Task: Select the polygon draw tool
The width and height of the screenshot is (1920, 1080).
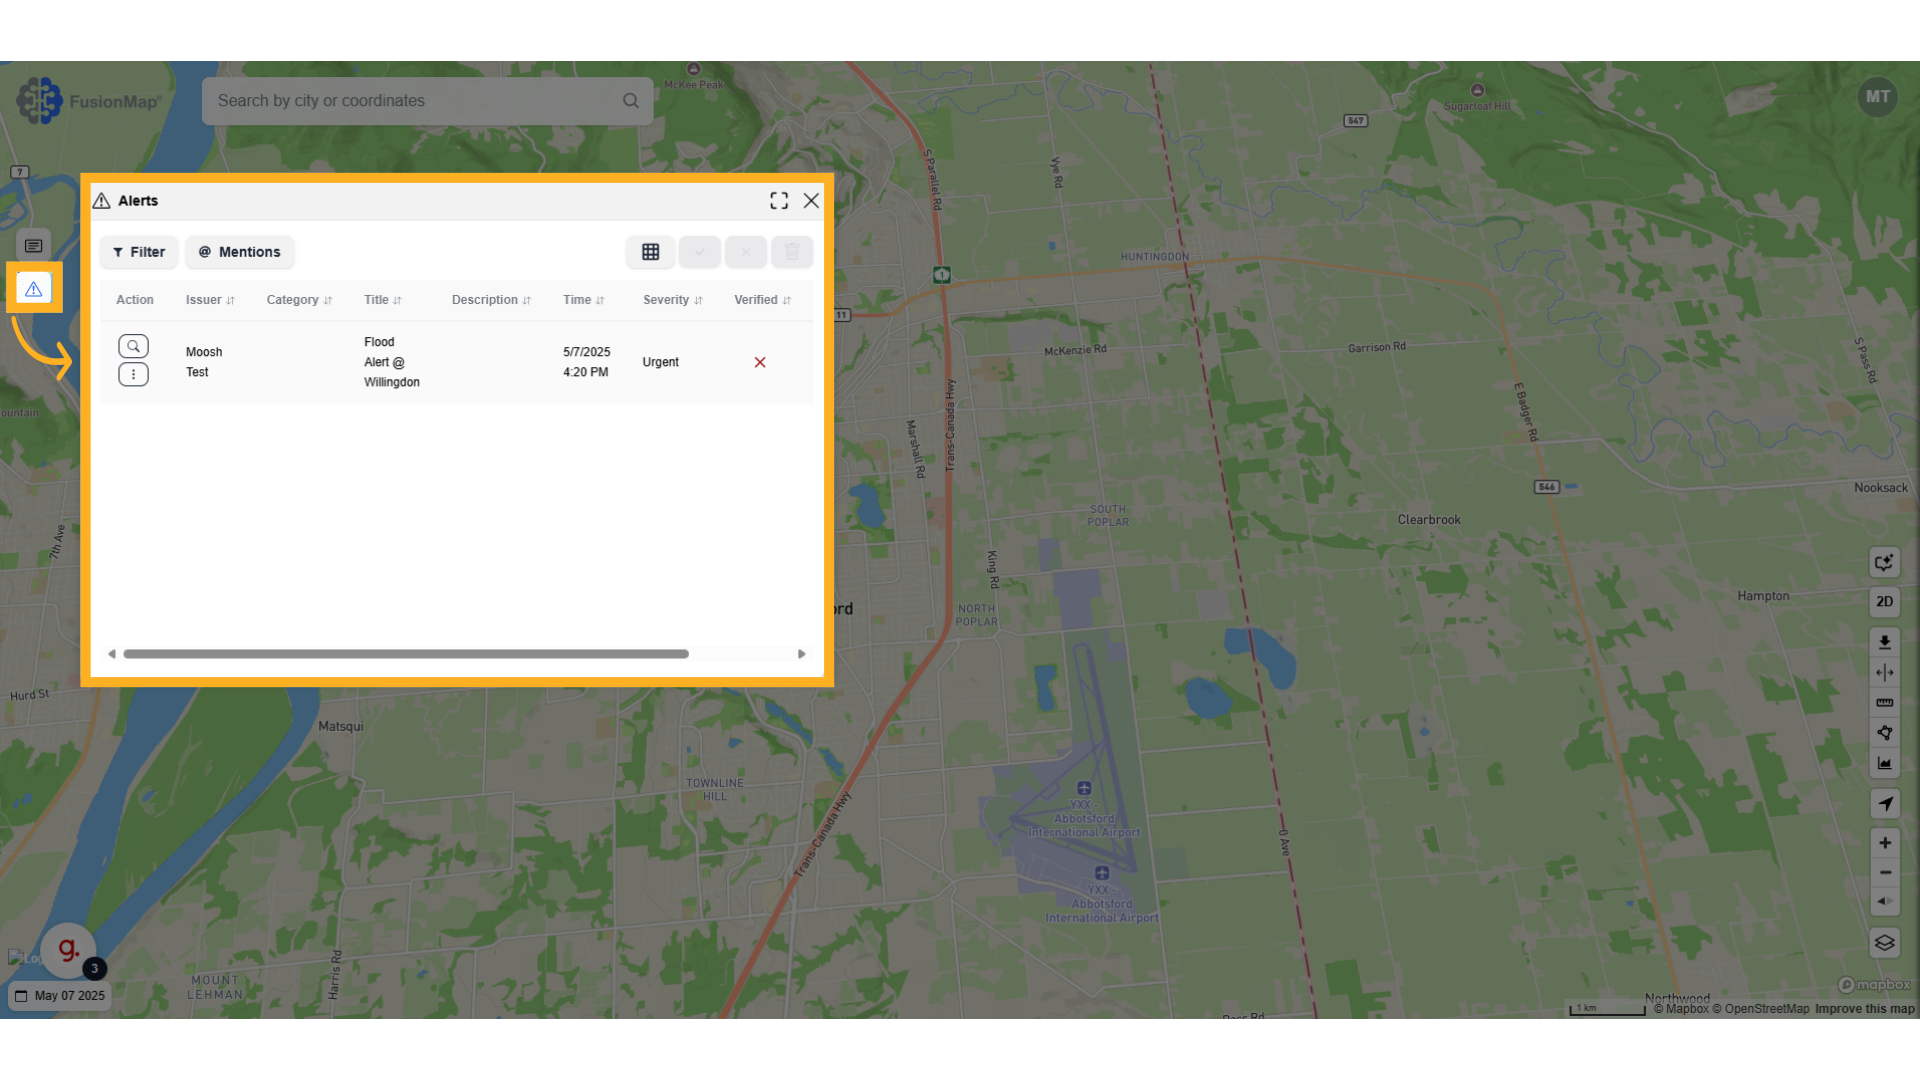Action: click(x=1884, y=733)
